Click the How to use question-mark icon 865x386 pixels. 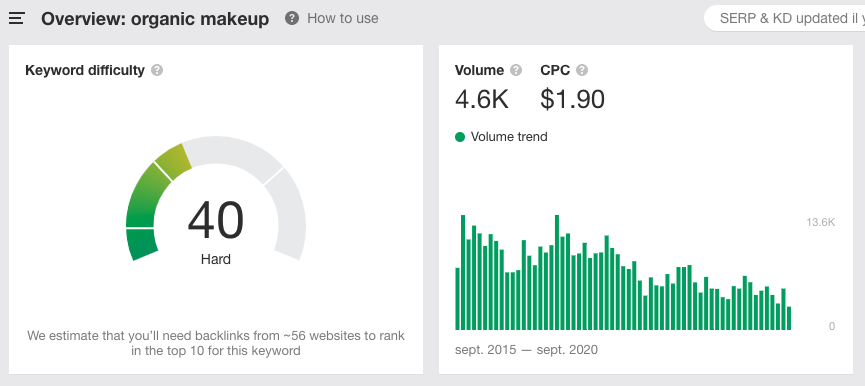coord(292,18)
